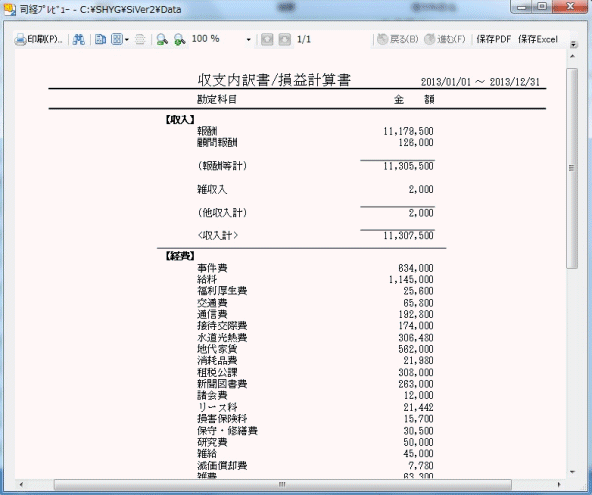Image resolution: width=592 pixels, height=495 pixels.
Task: Click the zoom out magnifier icon
Action: (162, 39)
